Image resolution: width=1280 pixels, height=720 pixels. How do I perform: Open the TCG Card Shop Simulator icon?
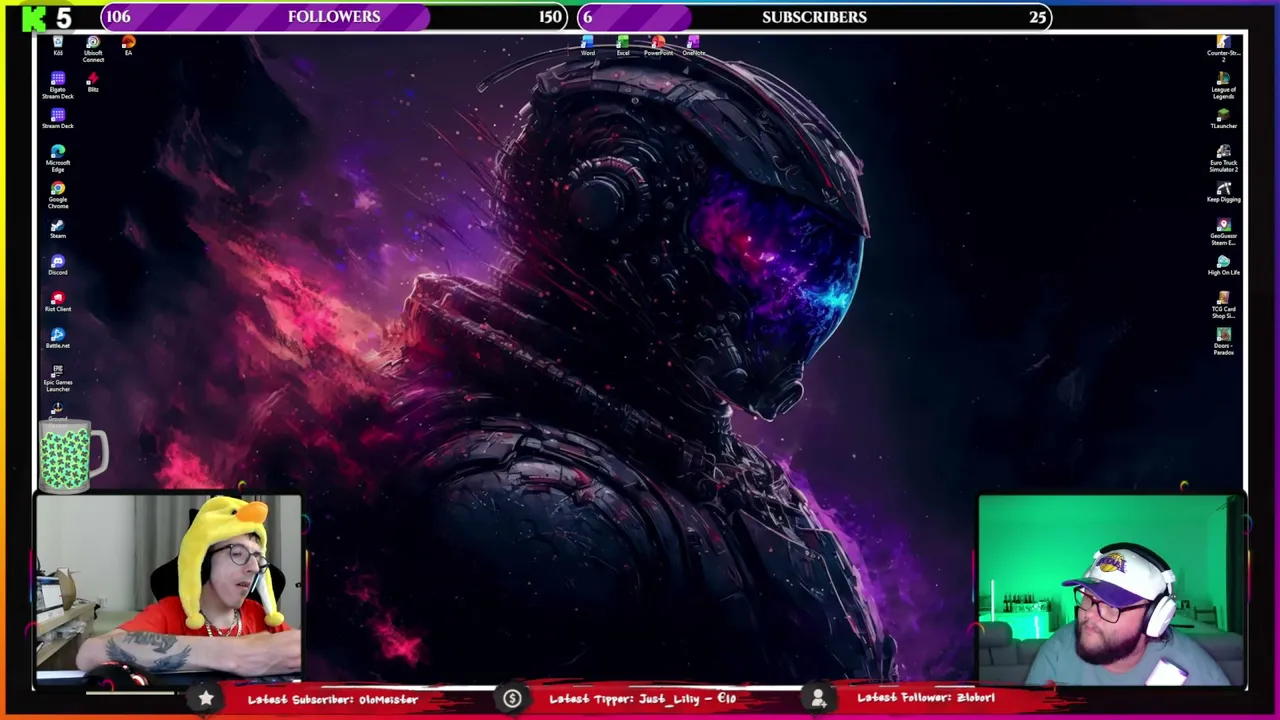tap(1223, 305)
